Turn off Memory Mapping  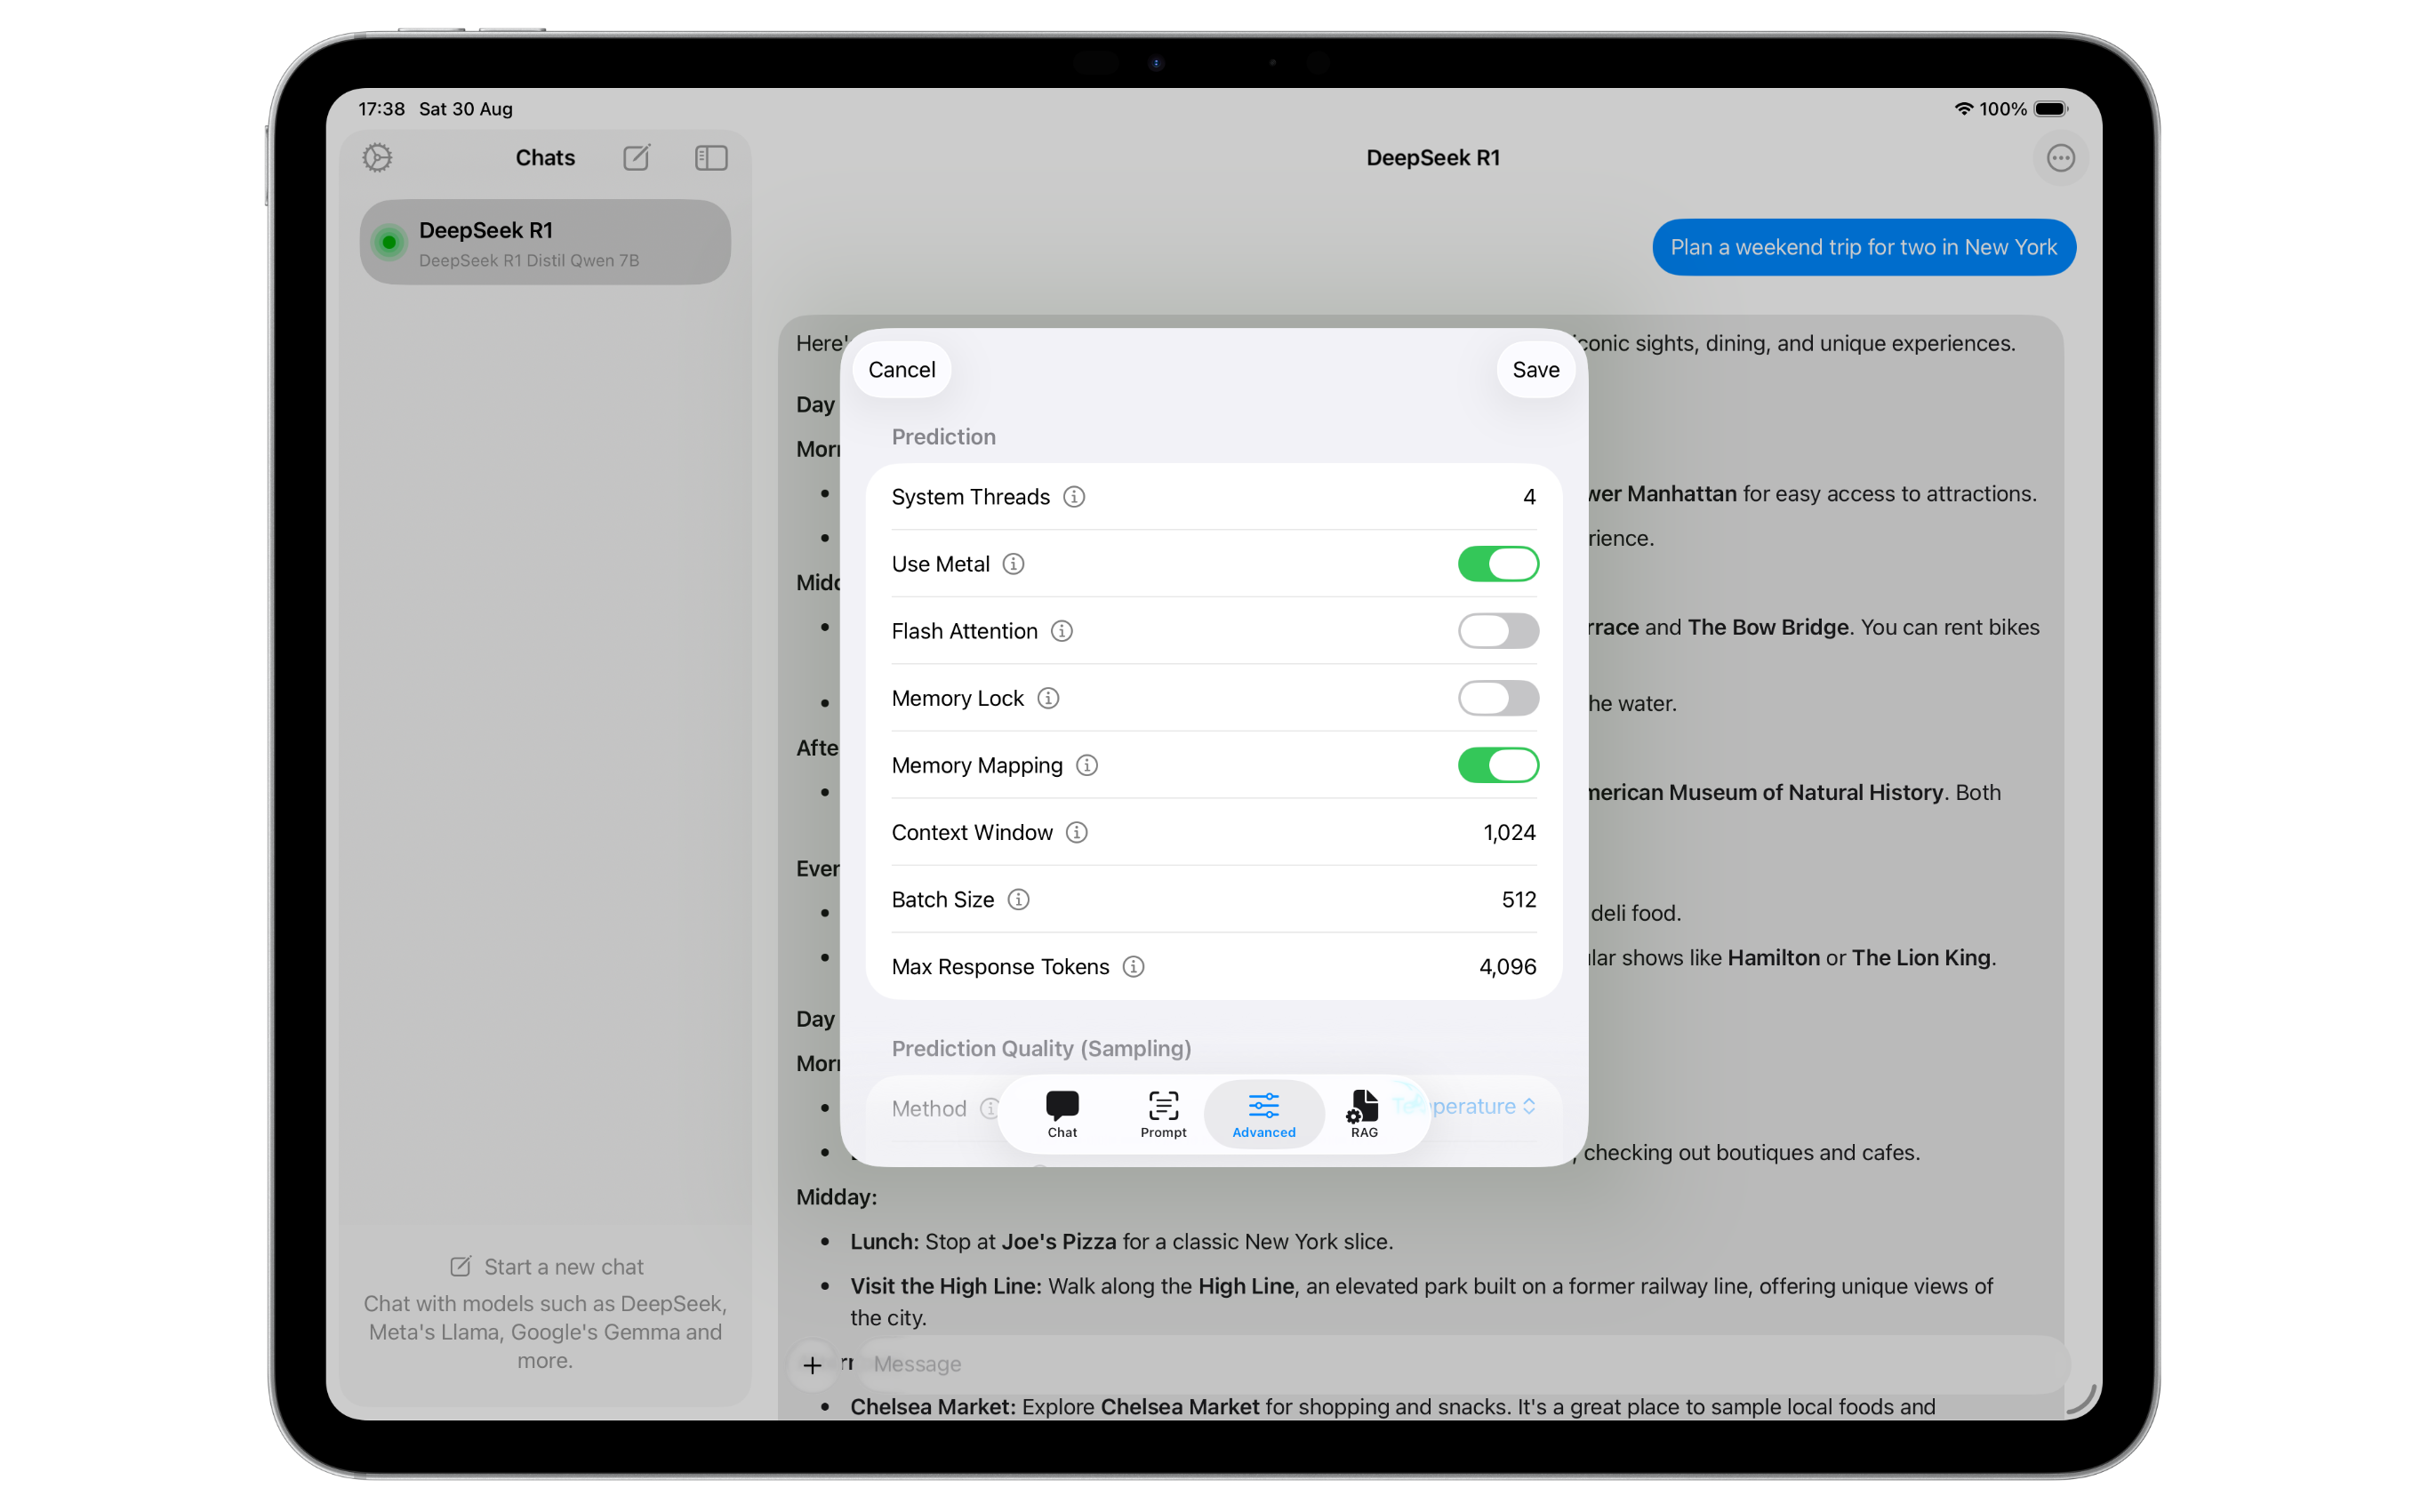click(1497, 765)
